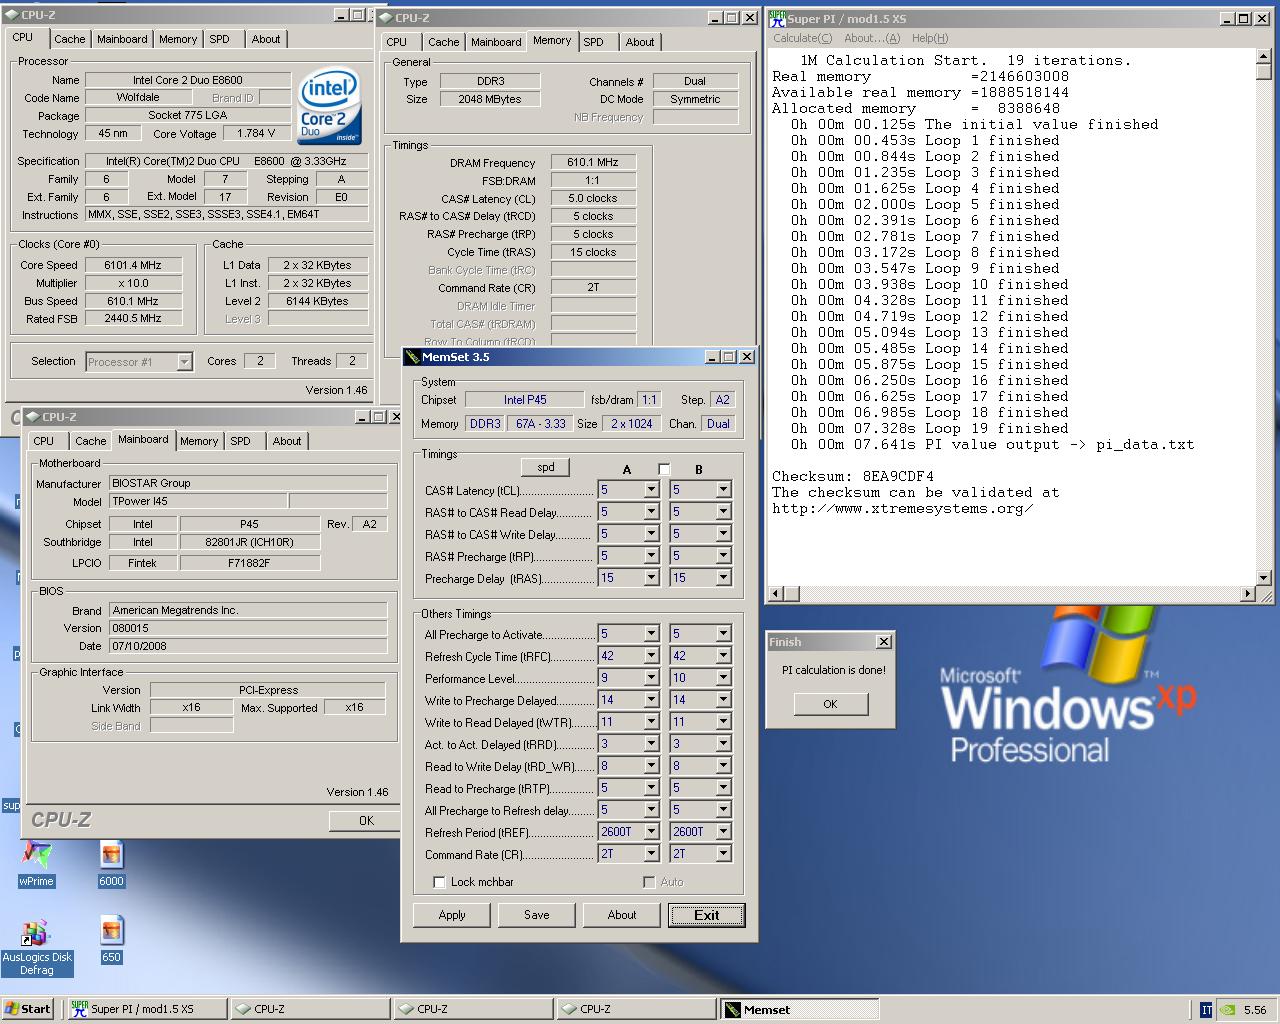Open the Processor #1 selection dropdown
1280x1024 pixels.
(184, 362)
